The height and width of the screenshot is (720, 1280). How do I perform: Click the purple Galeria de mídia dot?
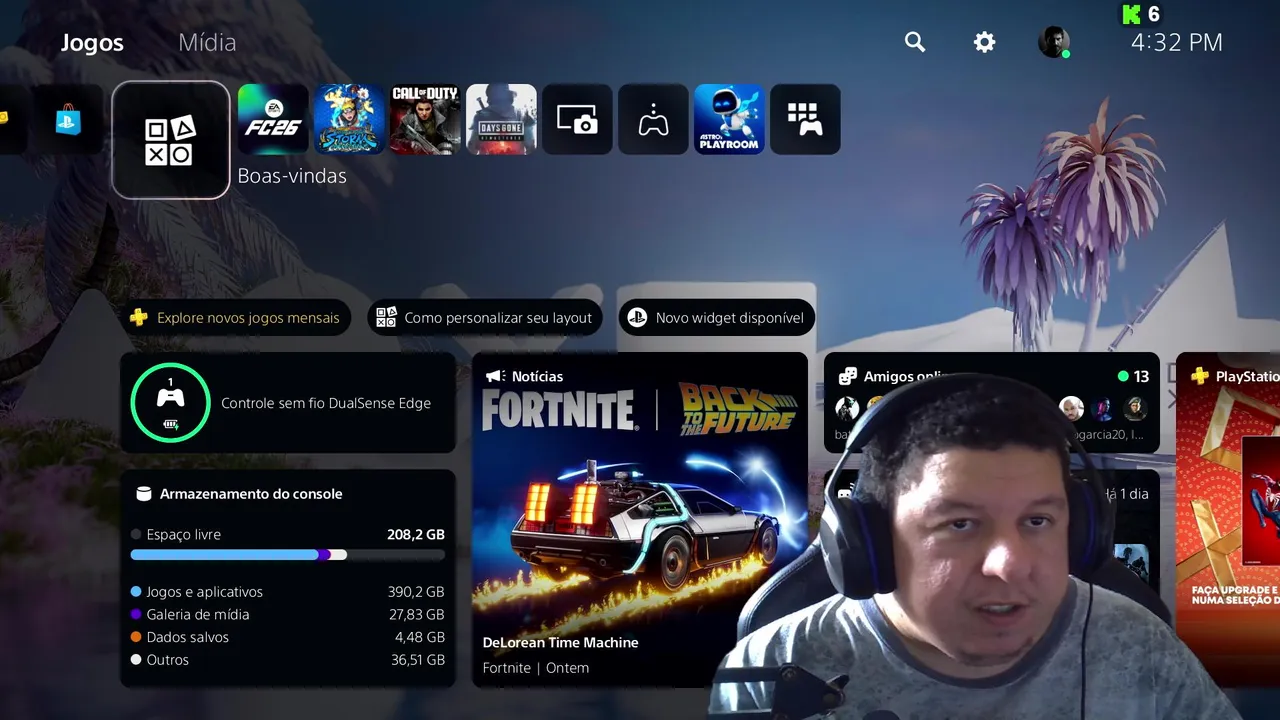click(x=136, y=614)
